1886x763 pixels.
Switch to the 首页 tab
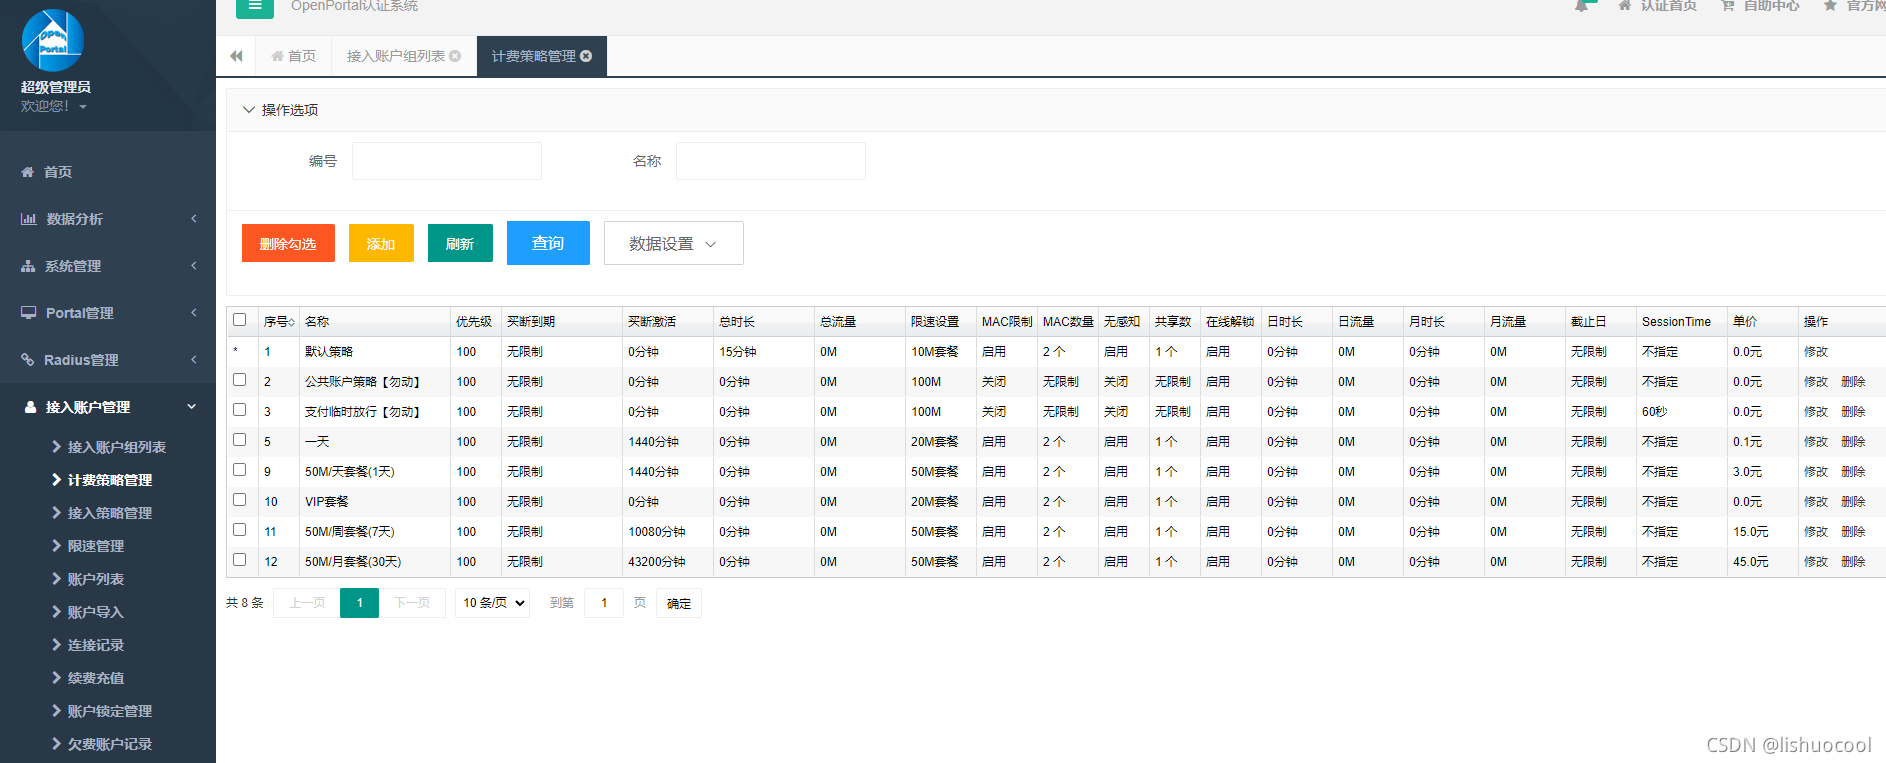tap(294, 56)
